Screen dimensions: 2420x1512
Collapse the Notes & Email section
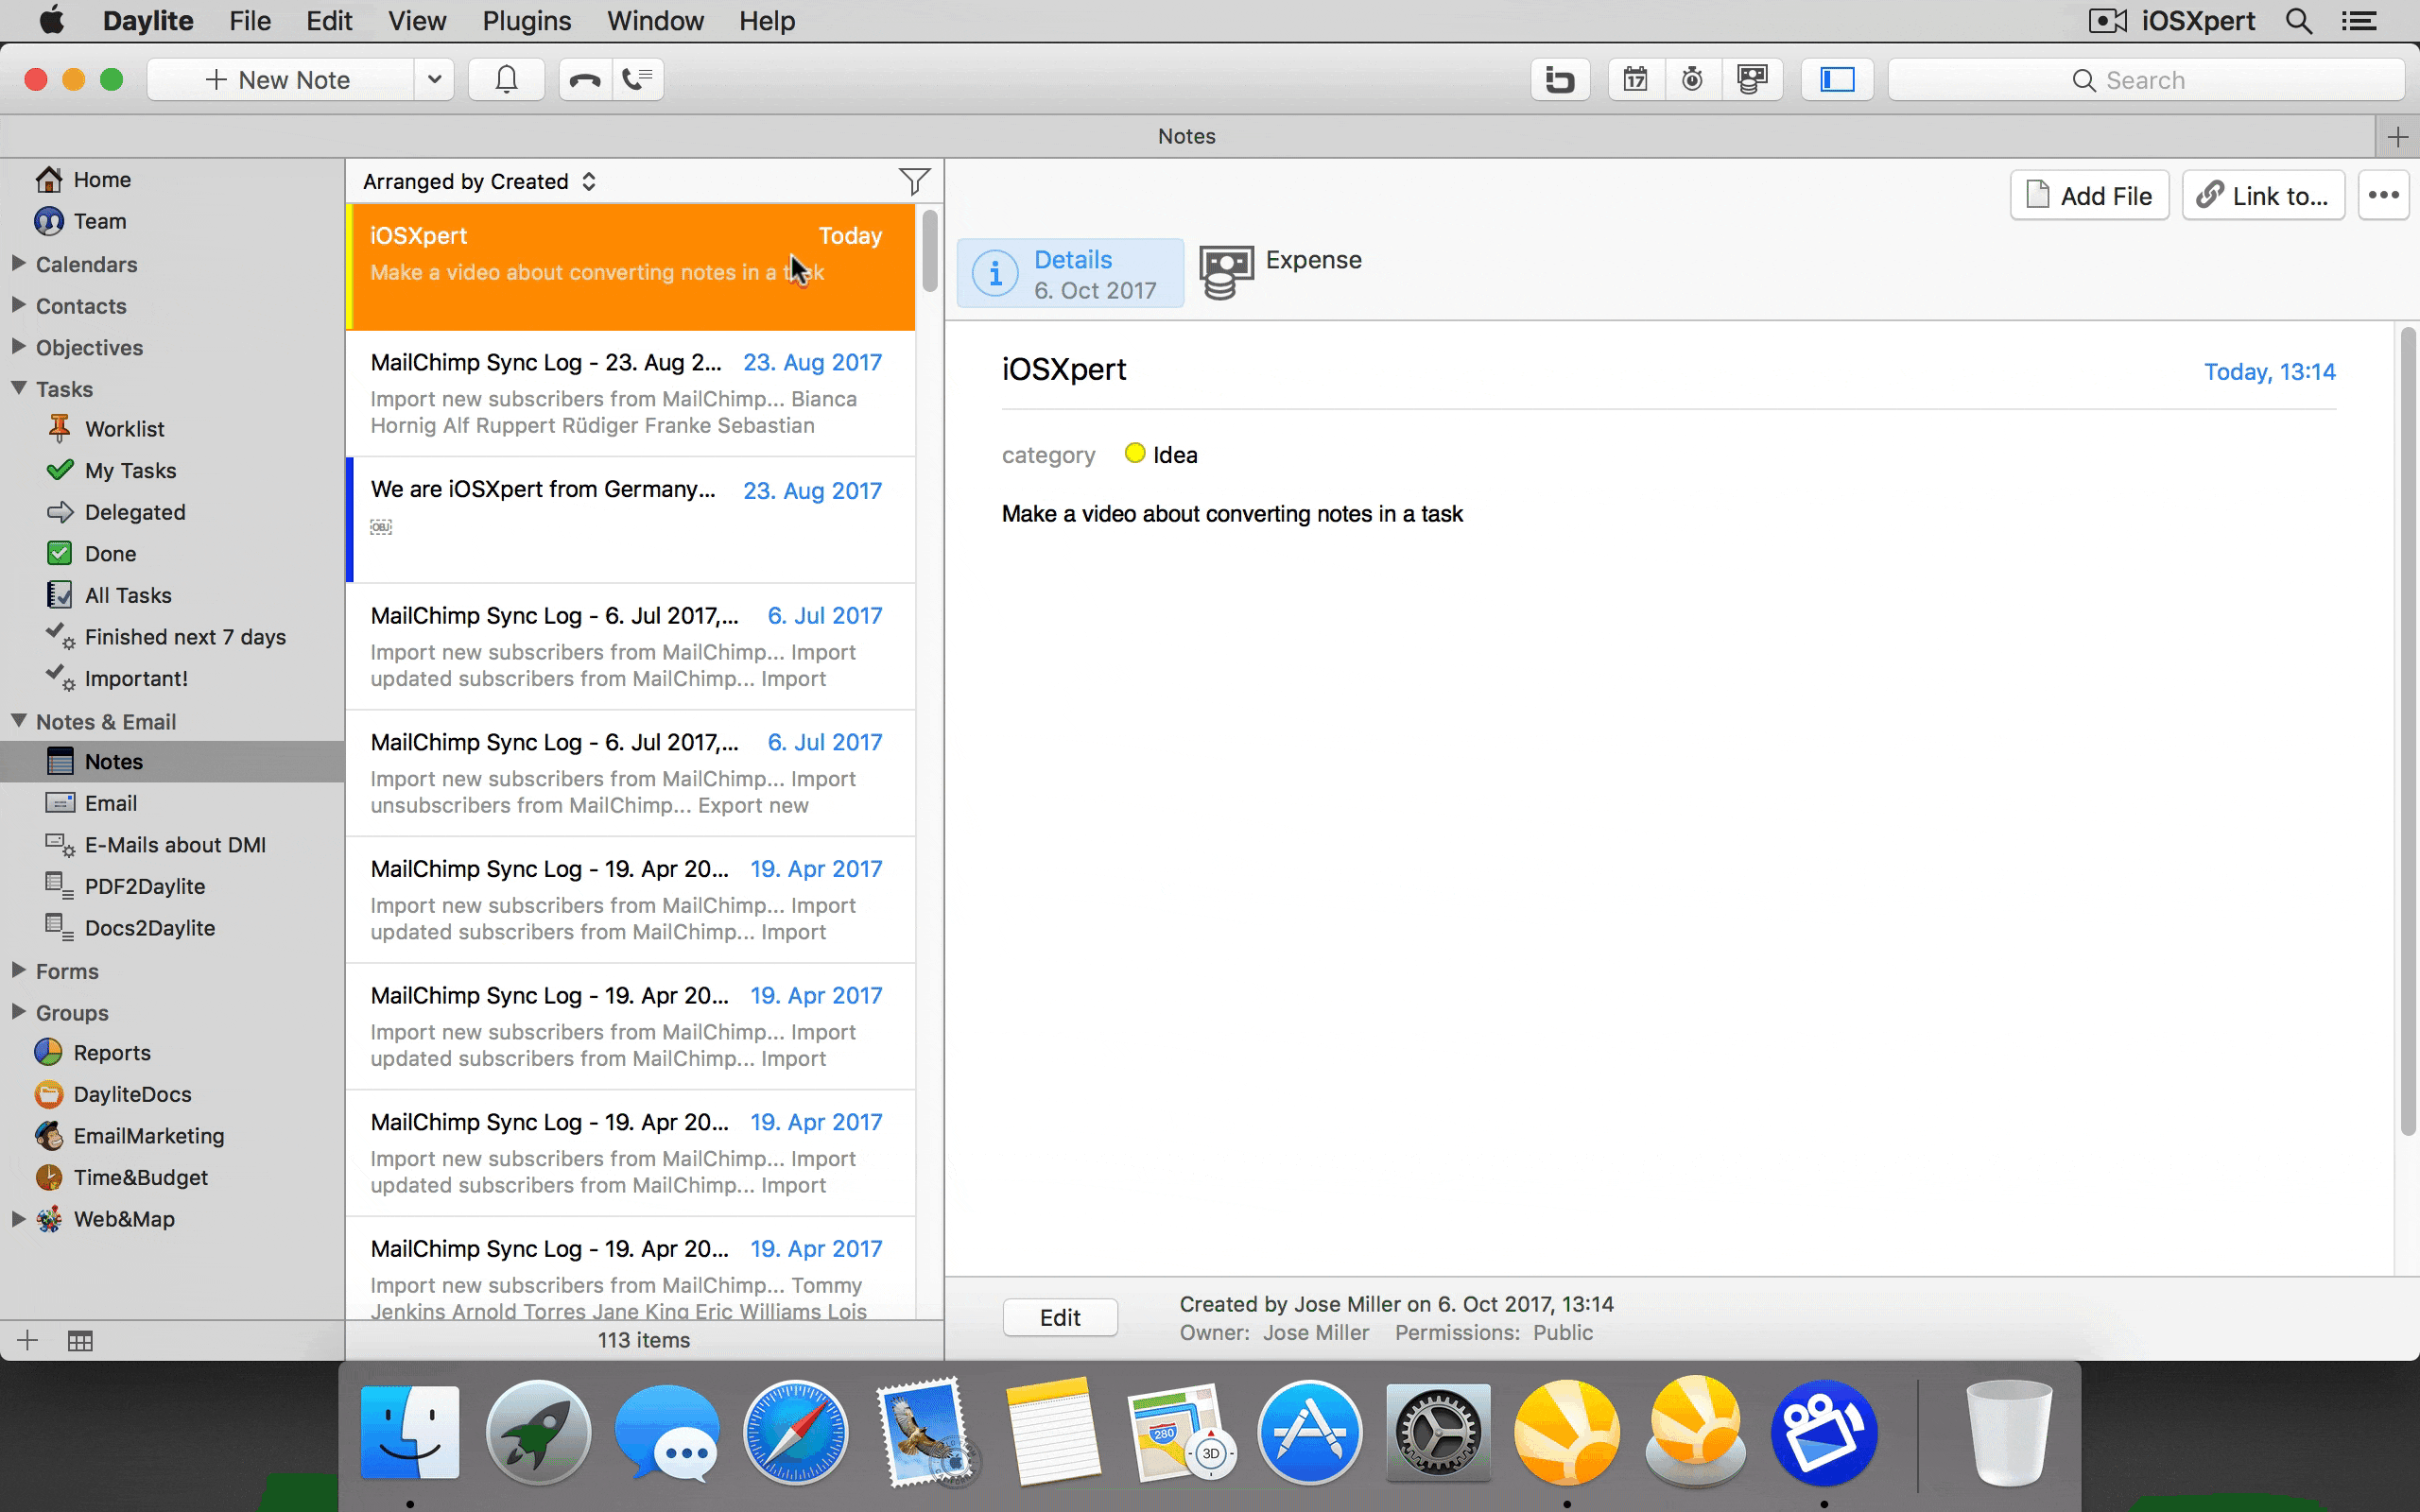18,721
